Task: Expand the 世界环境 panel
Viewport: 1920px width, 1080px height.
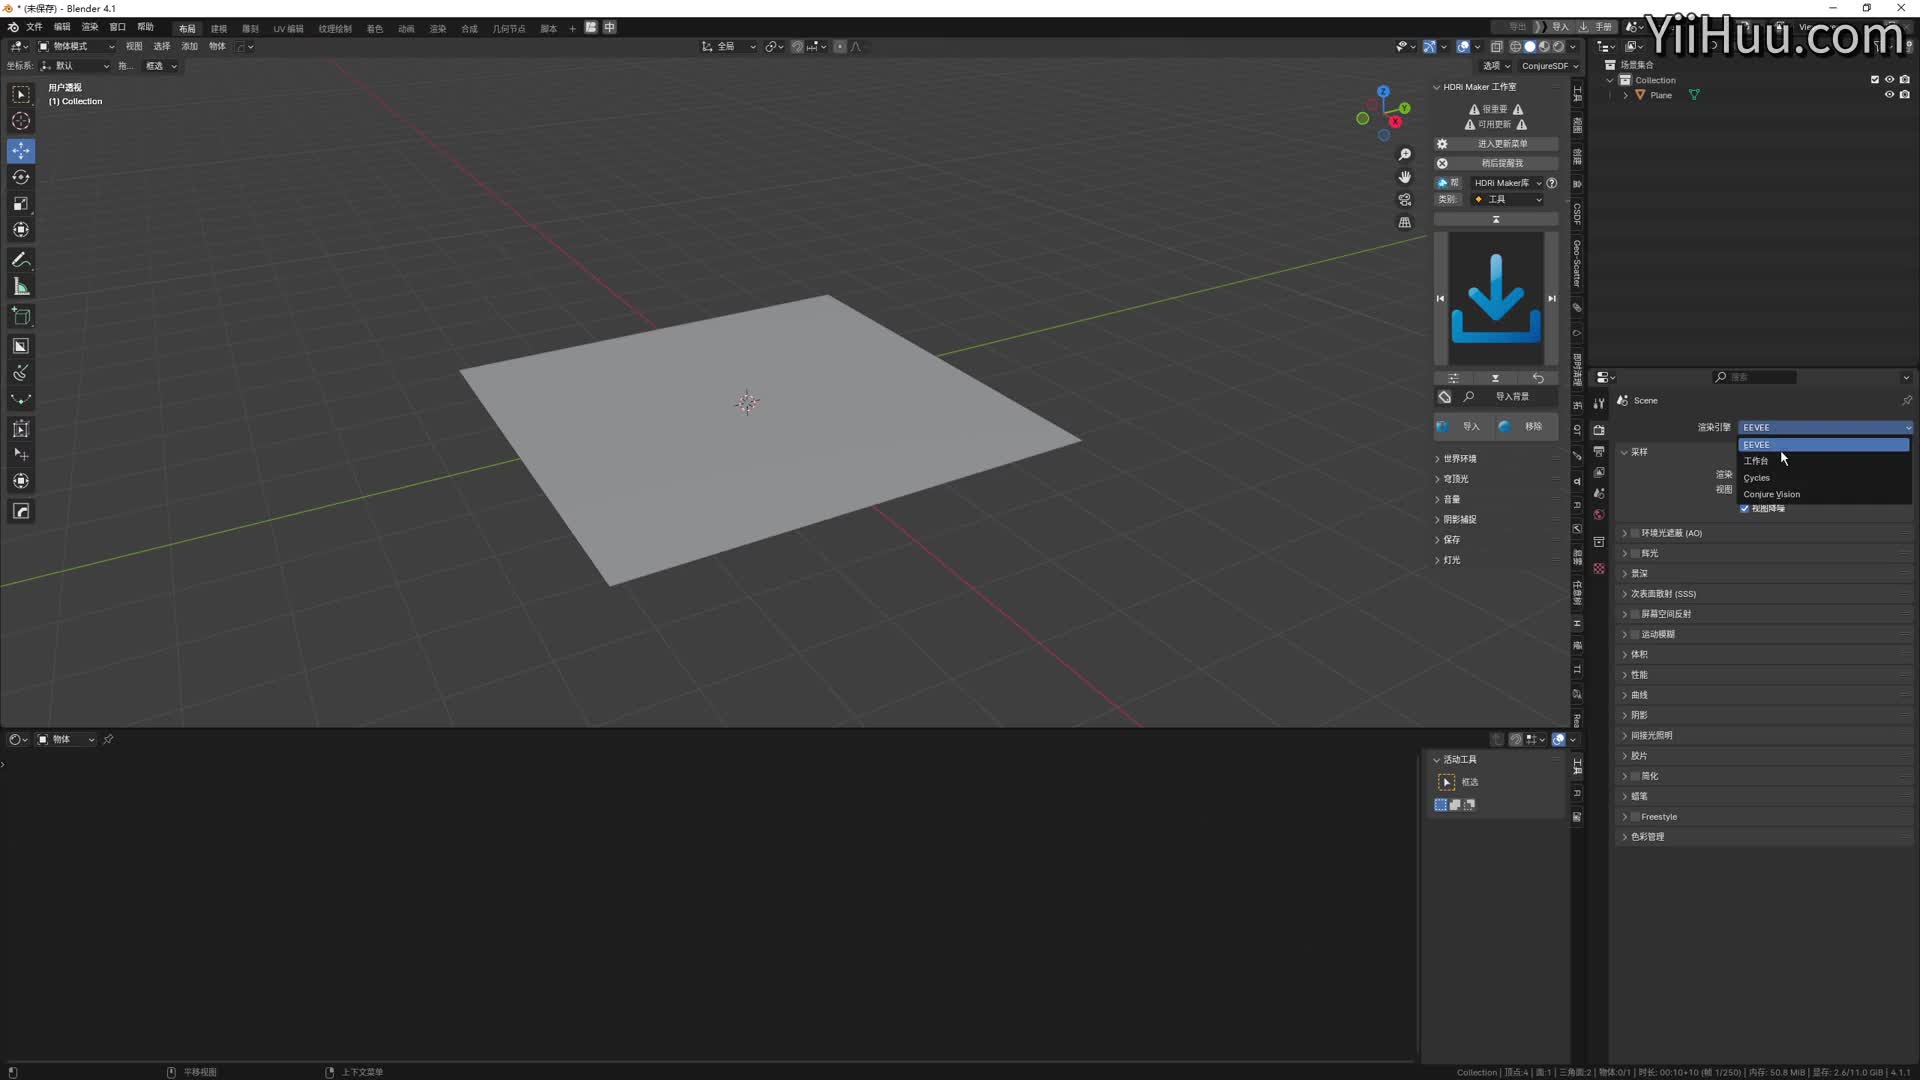Action: click(x=1459, y=459)
